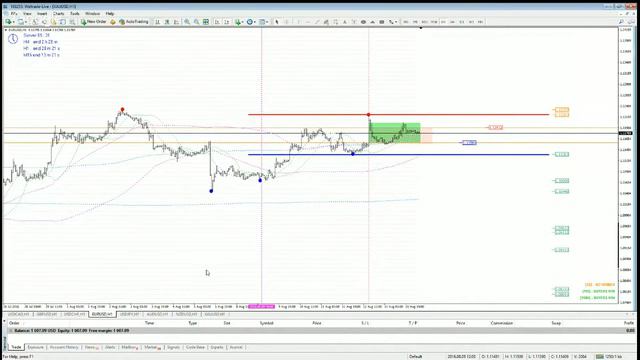Select the Ellipse drawing tool
This screenshot has width=640, height=360.
pyautogui.click(x=363, y=22)
